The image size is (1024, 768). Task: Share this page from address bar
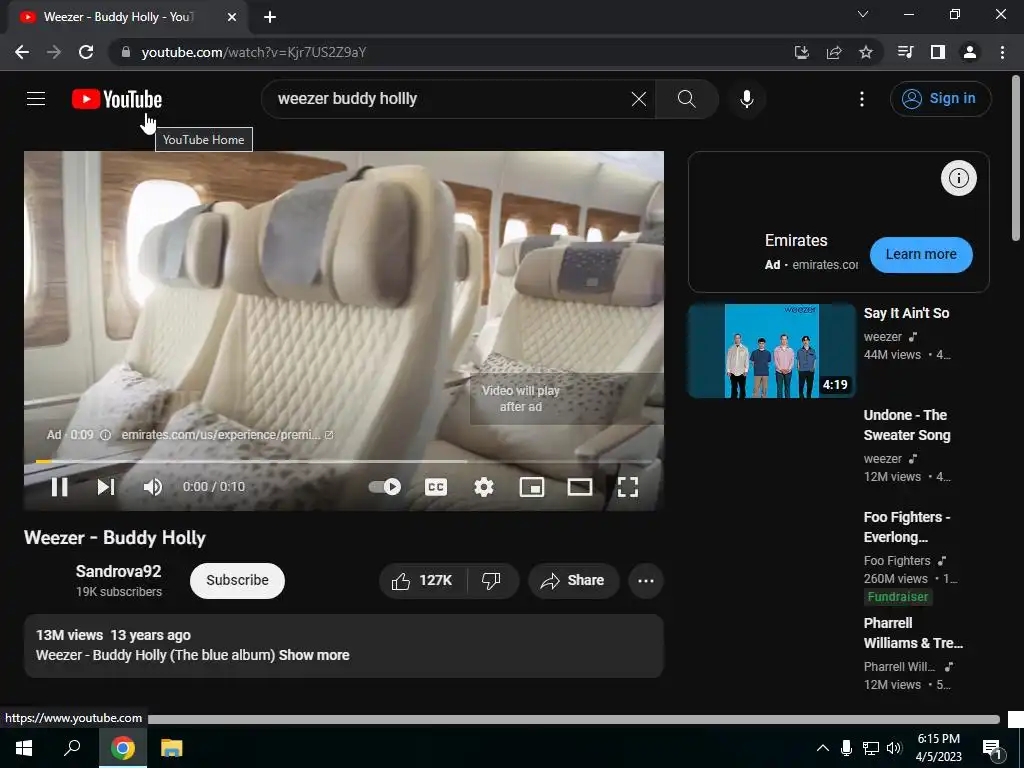(833, 52)
